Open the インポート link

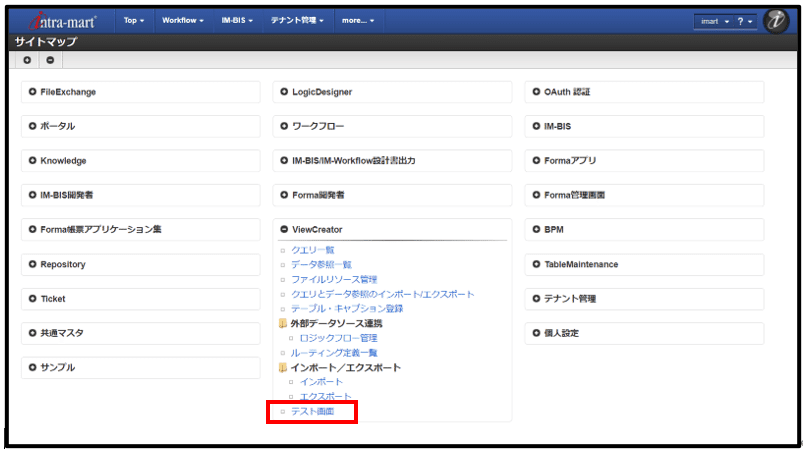[321, 382]
